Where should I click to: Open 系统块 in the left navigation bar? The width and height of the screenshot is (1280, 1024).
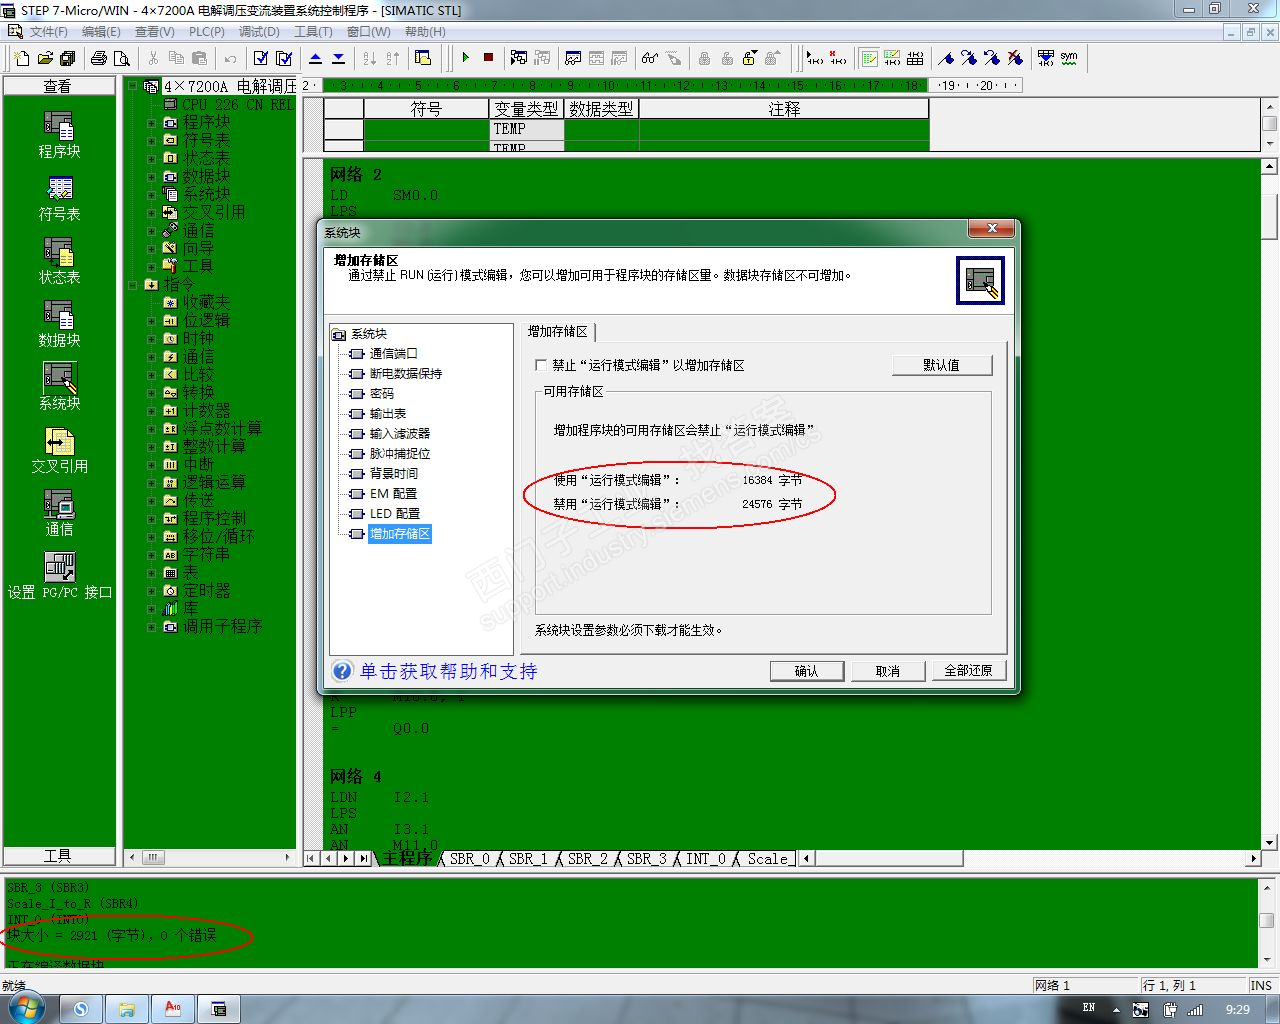[x=59, y=387]
